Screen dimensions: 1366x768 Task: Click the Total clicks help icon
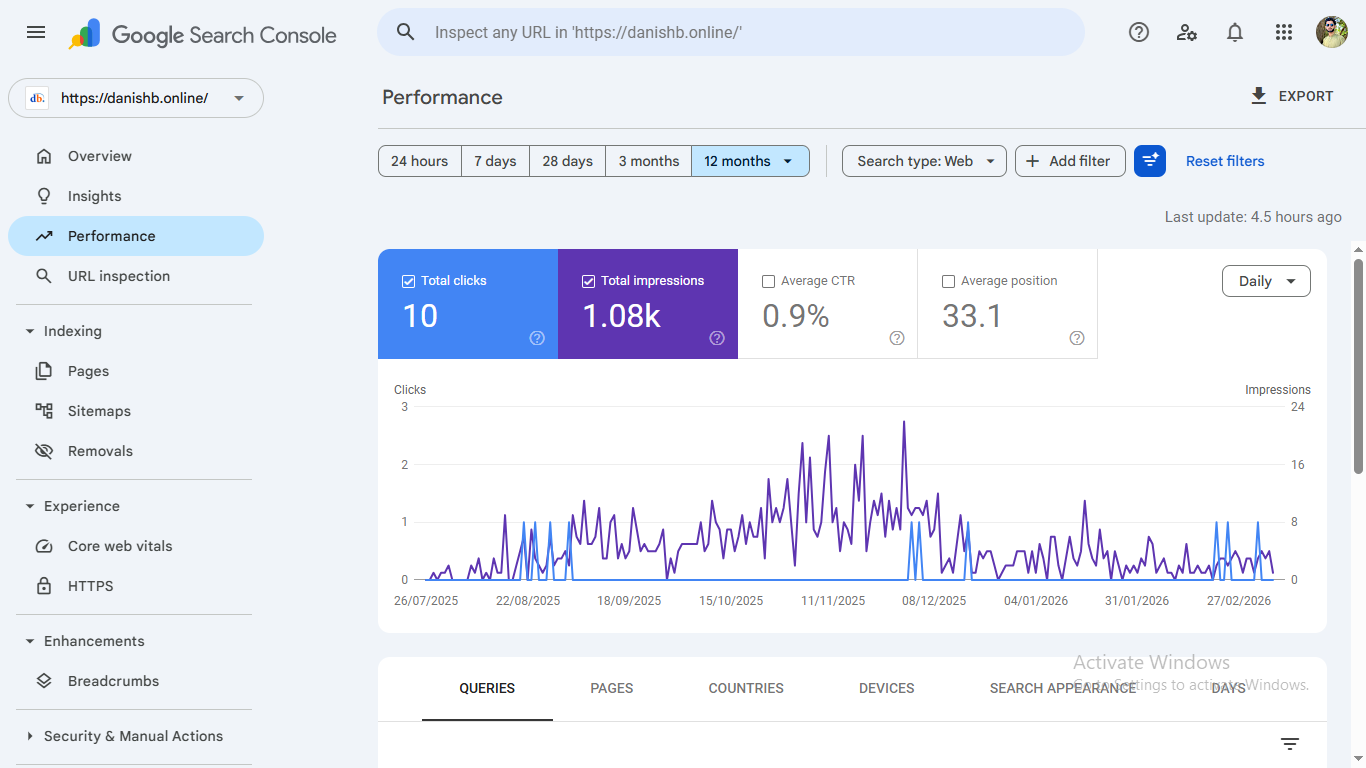tap(537, 338)
